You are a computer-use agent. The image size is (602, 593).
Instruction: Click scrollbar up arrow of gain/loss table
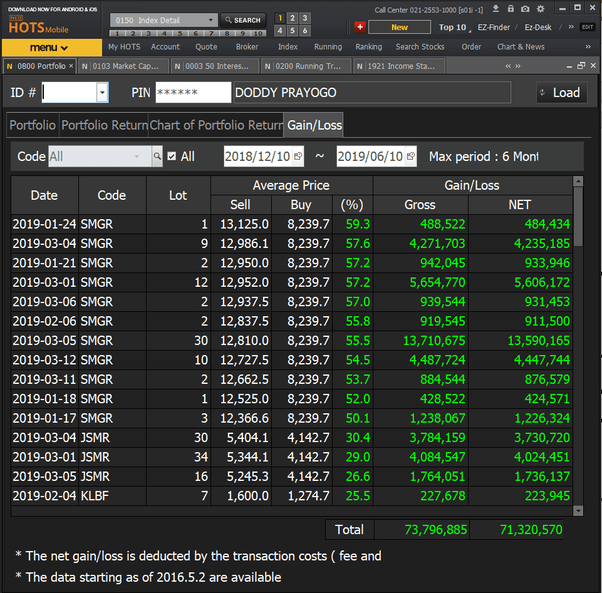pyautogui.click(x=578, y=181)
